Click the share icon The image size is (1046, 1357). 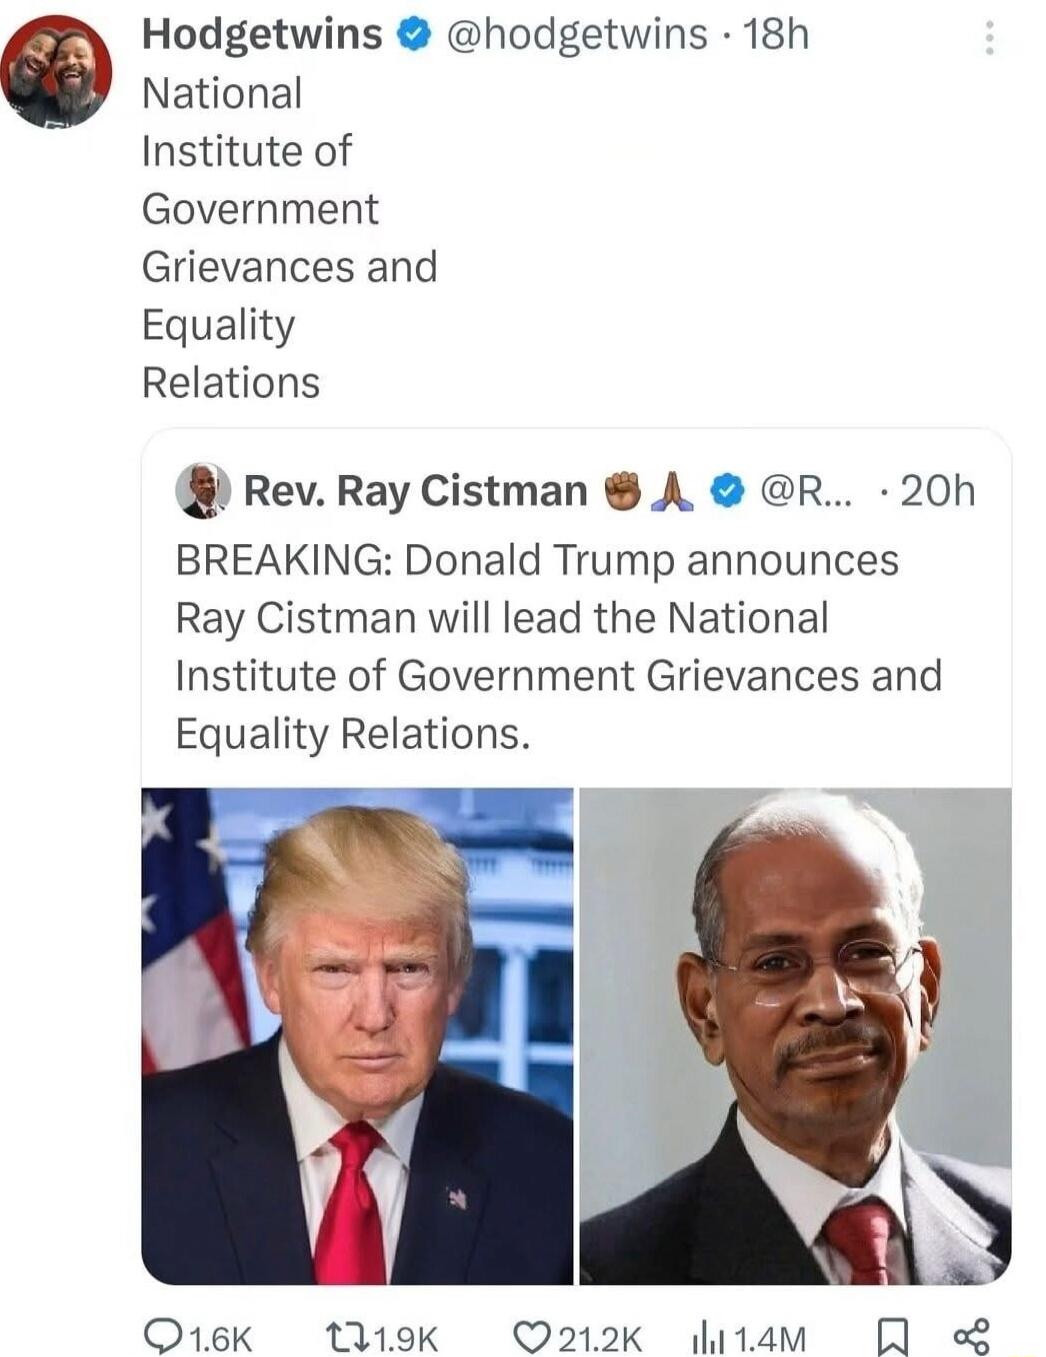coord(970,1336)
